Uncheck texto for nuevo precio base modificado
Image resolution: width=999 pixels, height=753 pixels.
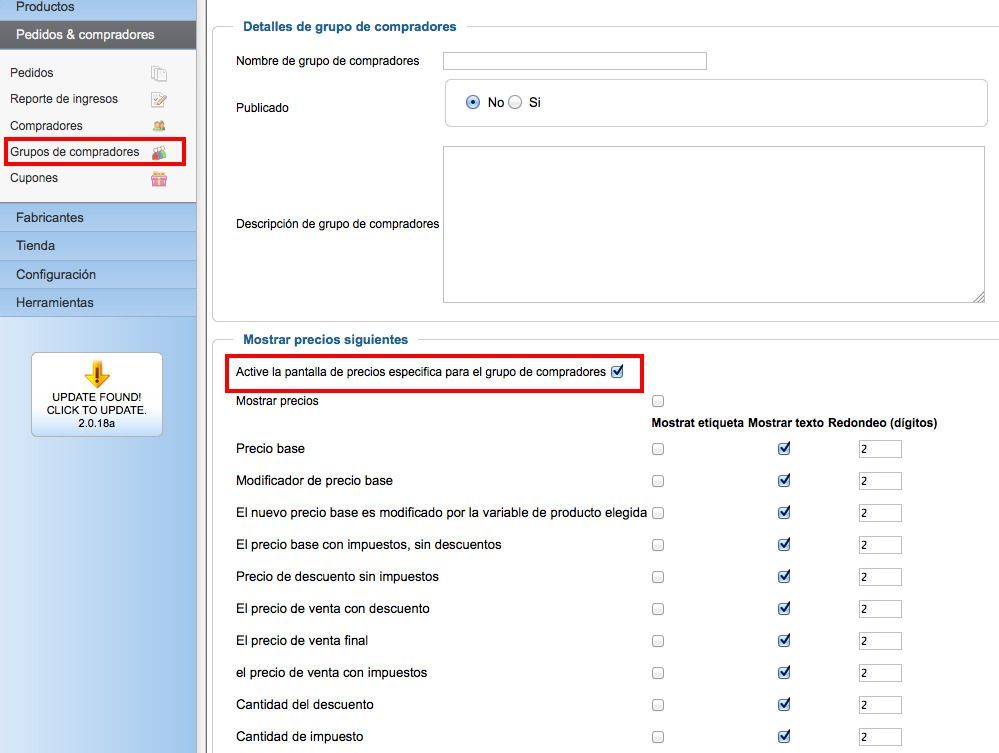point(784,512)
